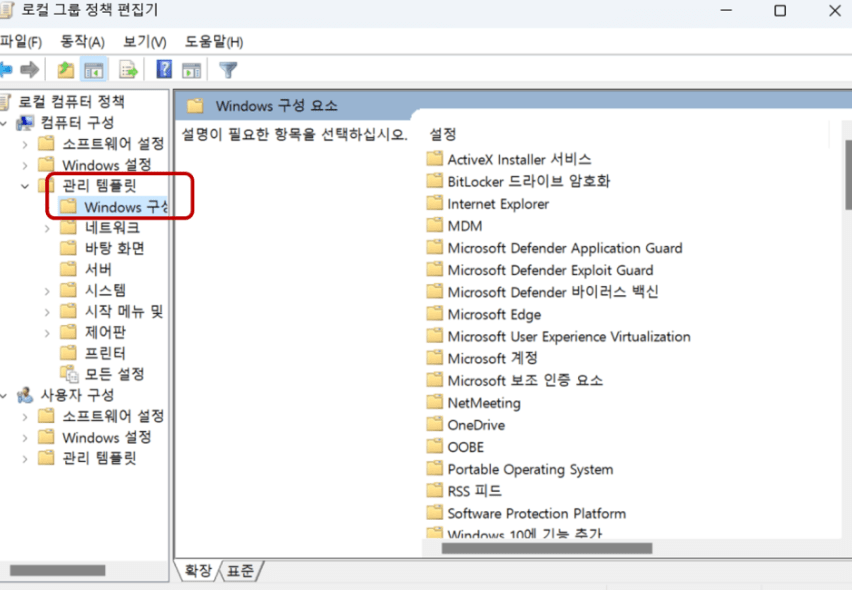Open the 도움말(H) menu
The image size is (852, 590).
(214, 41)
